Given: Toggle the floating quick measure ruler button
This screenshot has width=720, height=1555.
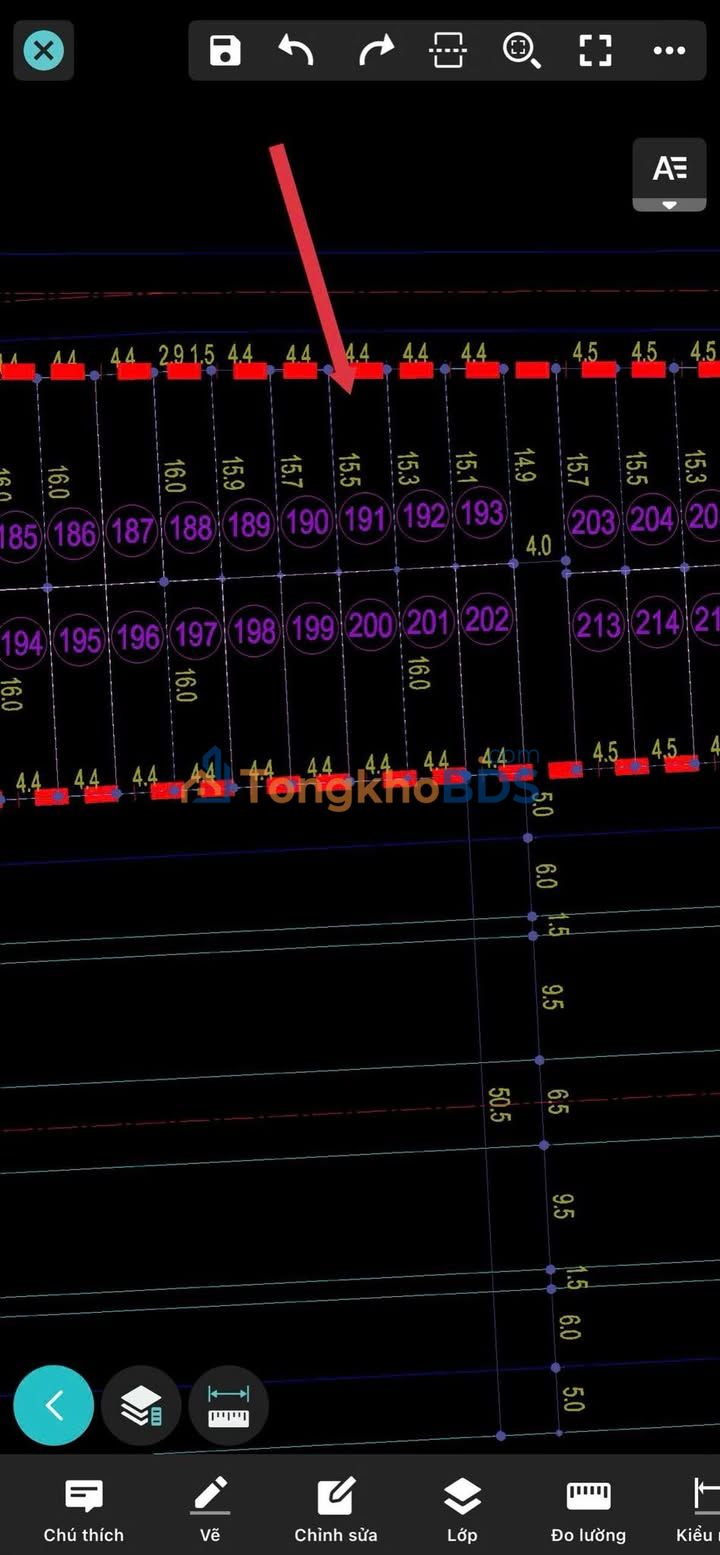Looking at the screenshot, I should click(x=228, y=1406).
